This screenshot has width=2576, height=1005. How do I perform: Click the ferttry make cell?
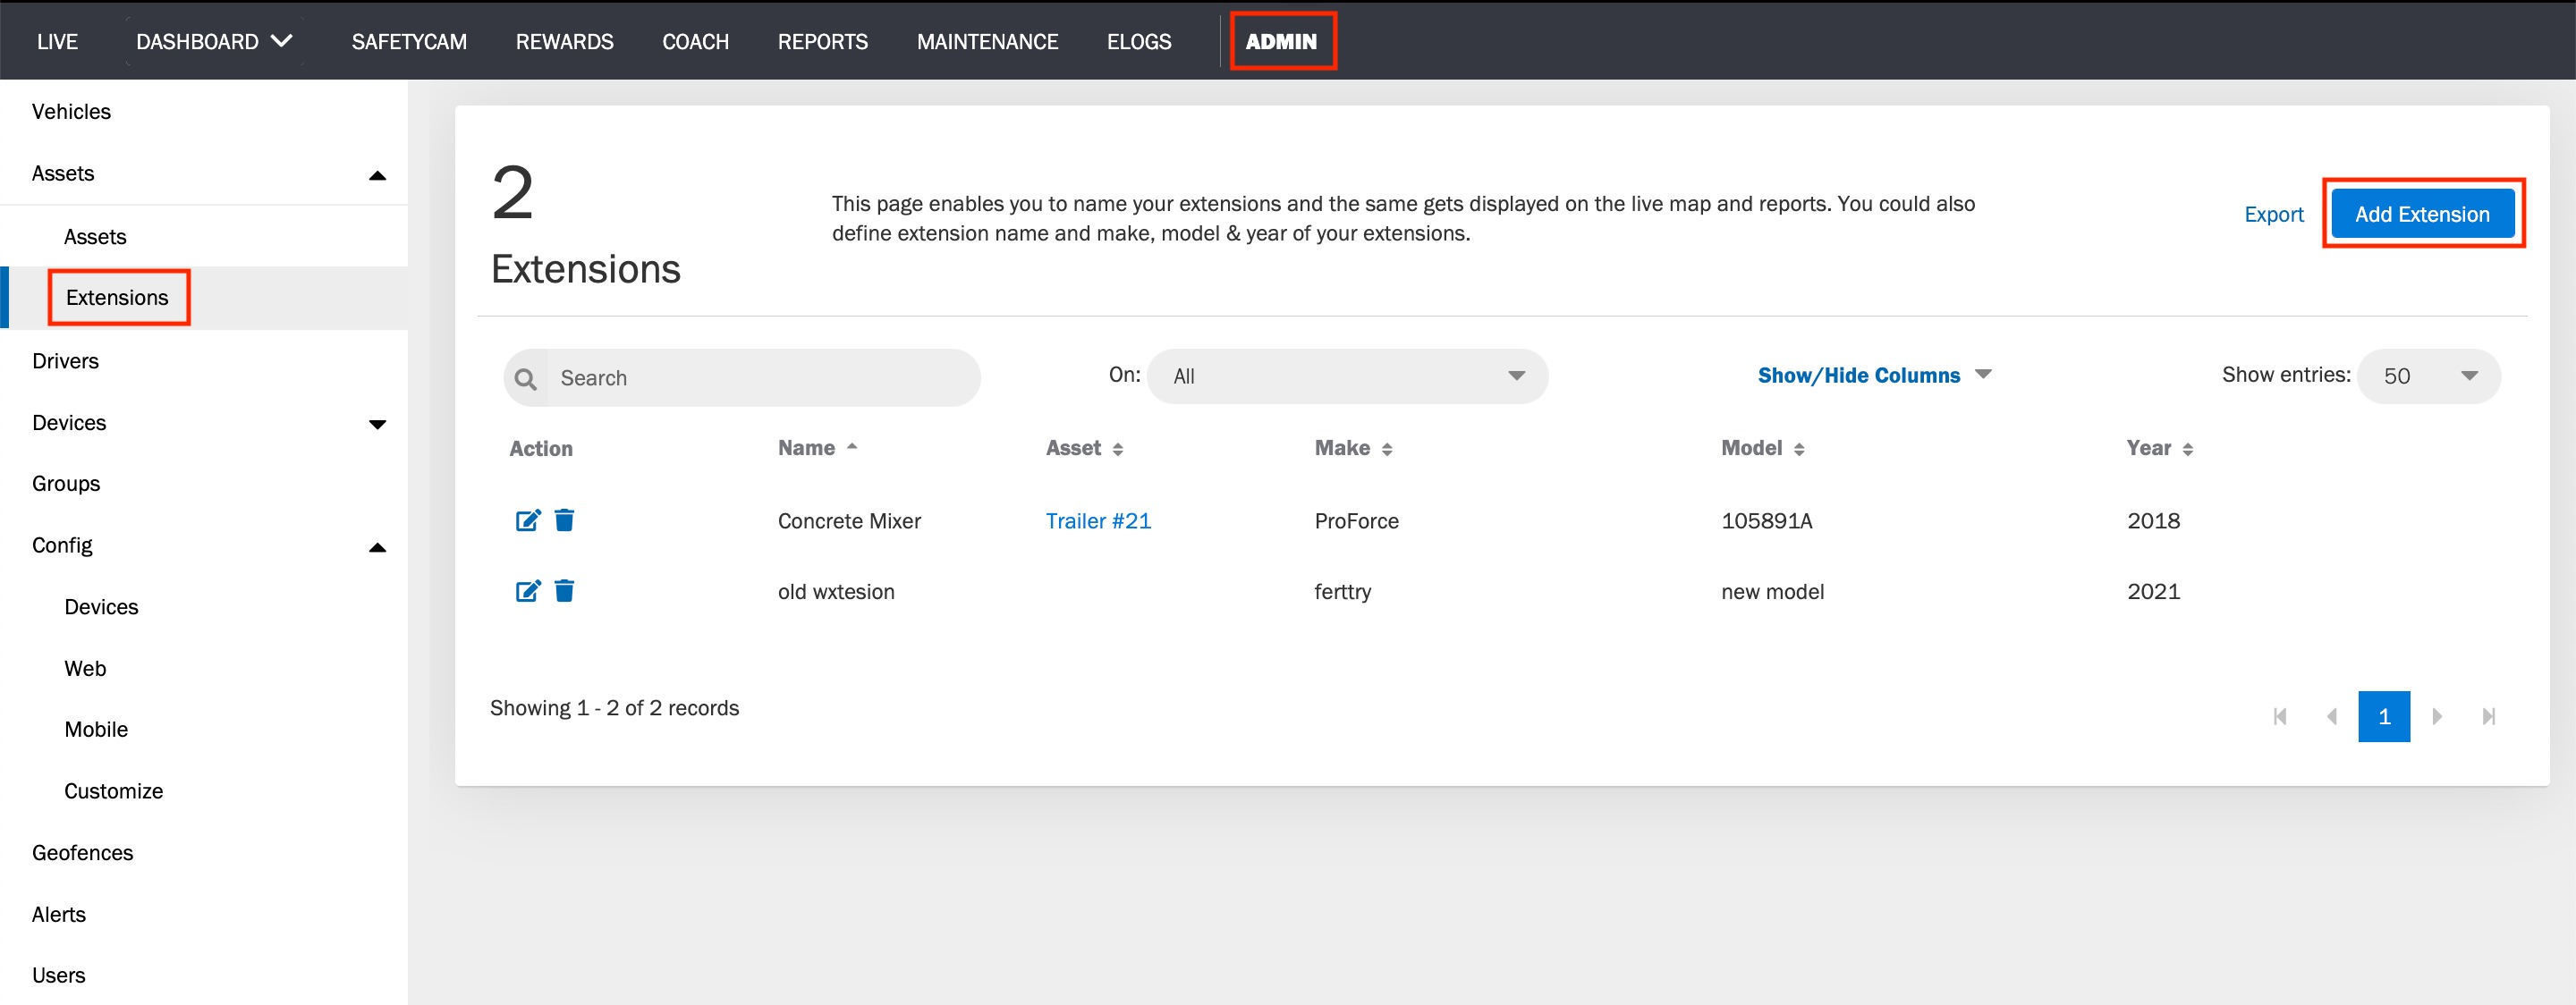pyautogui.click(x=1342, y=592)
